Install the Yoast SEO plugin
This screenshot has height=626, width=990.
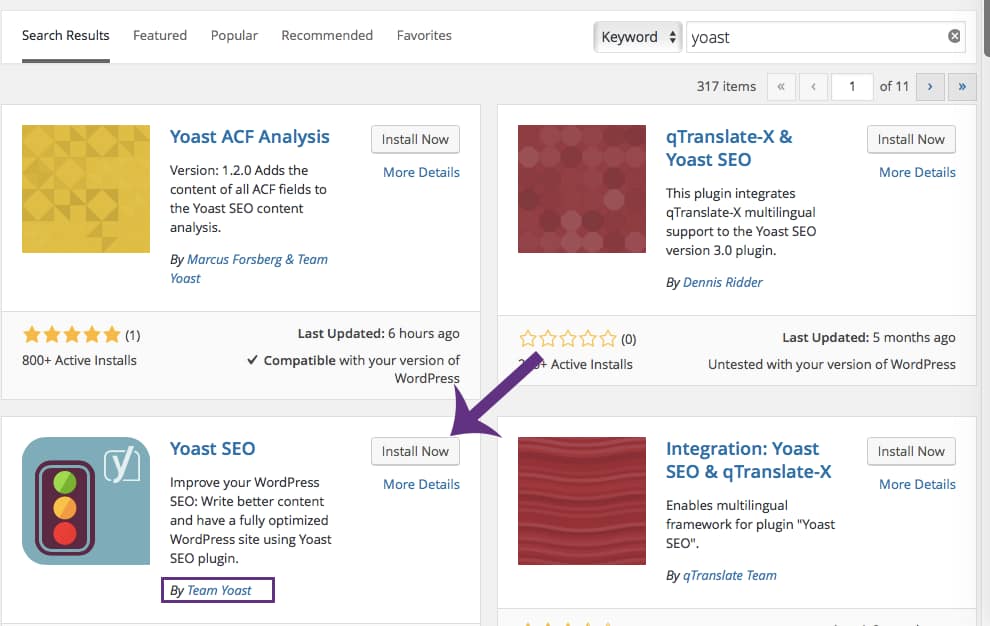(415, 451)
